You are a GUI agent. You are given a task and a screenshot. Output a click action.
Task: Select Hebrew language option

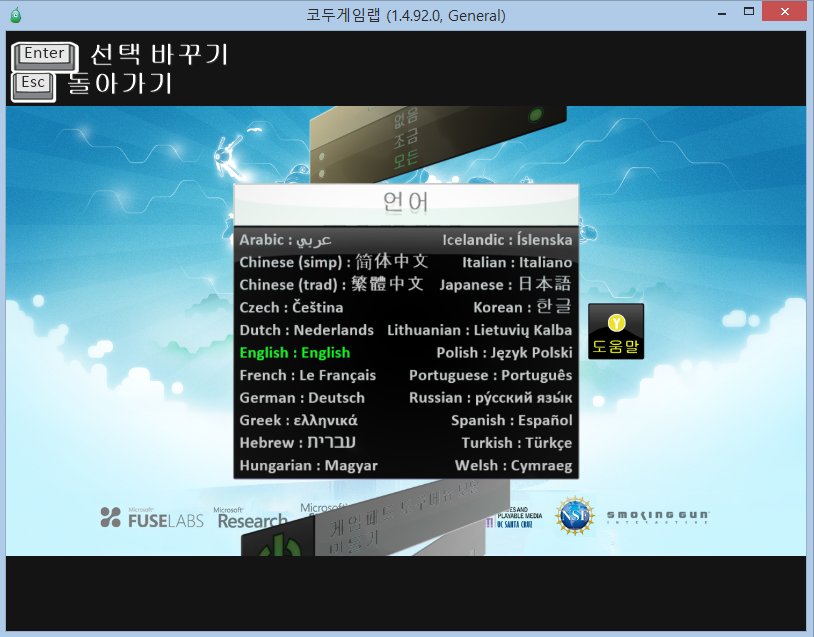pyautogui.click(x=297, y=443)
